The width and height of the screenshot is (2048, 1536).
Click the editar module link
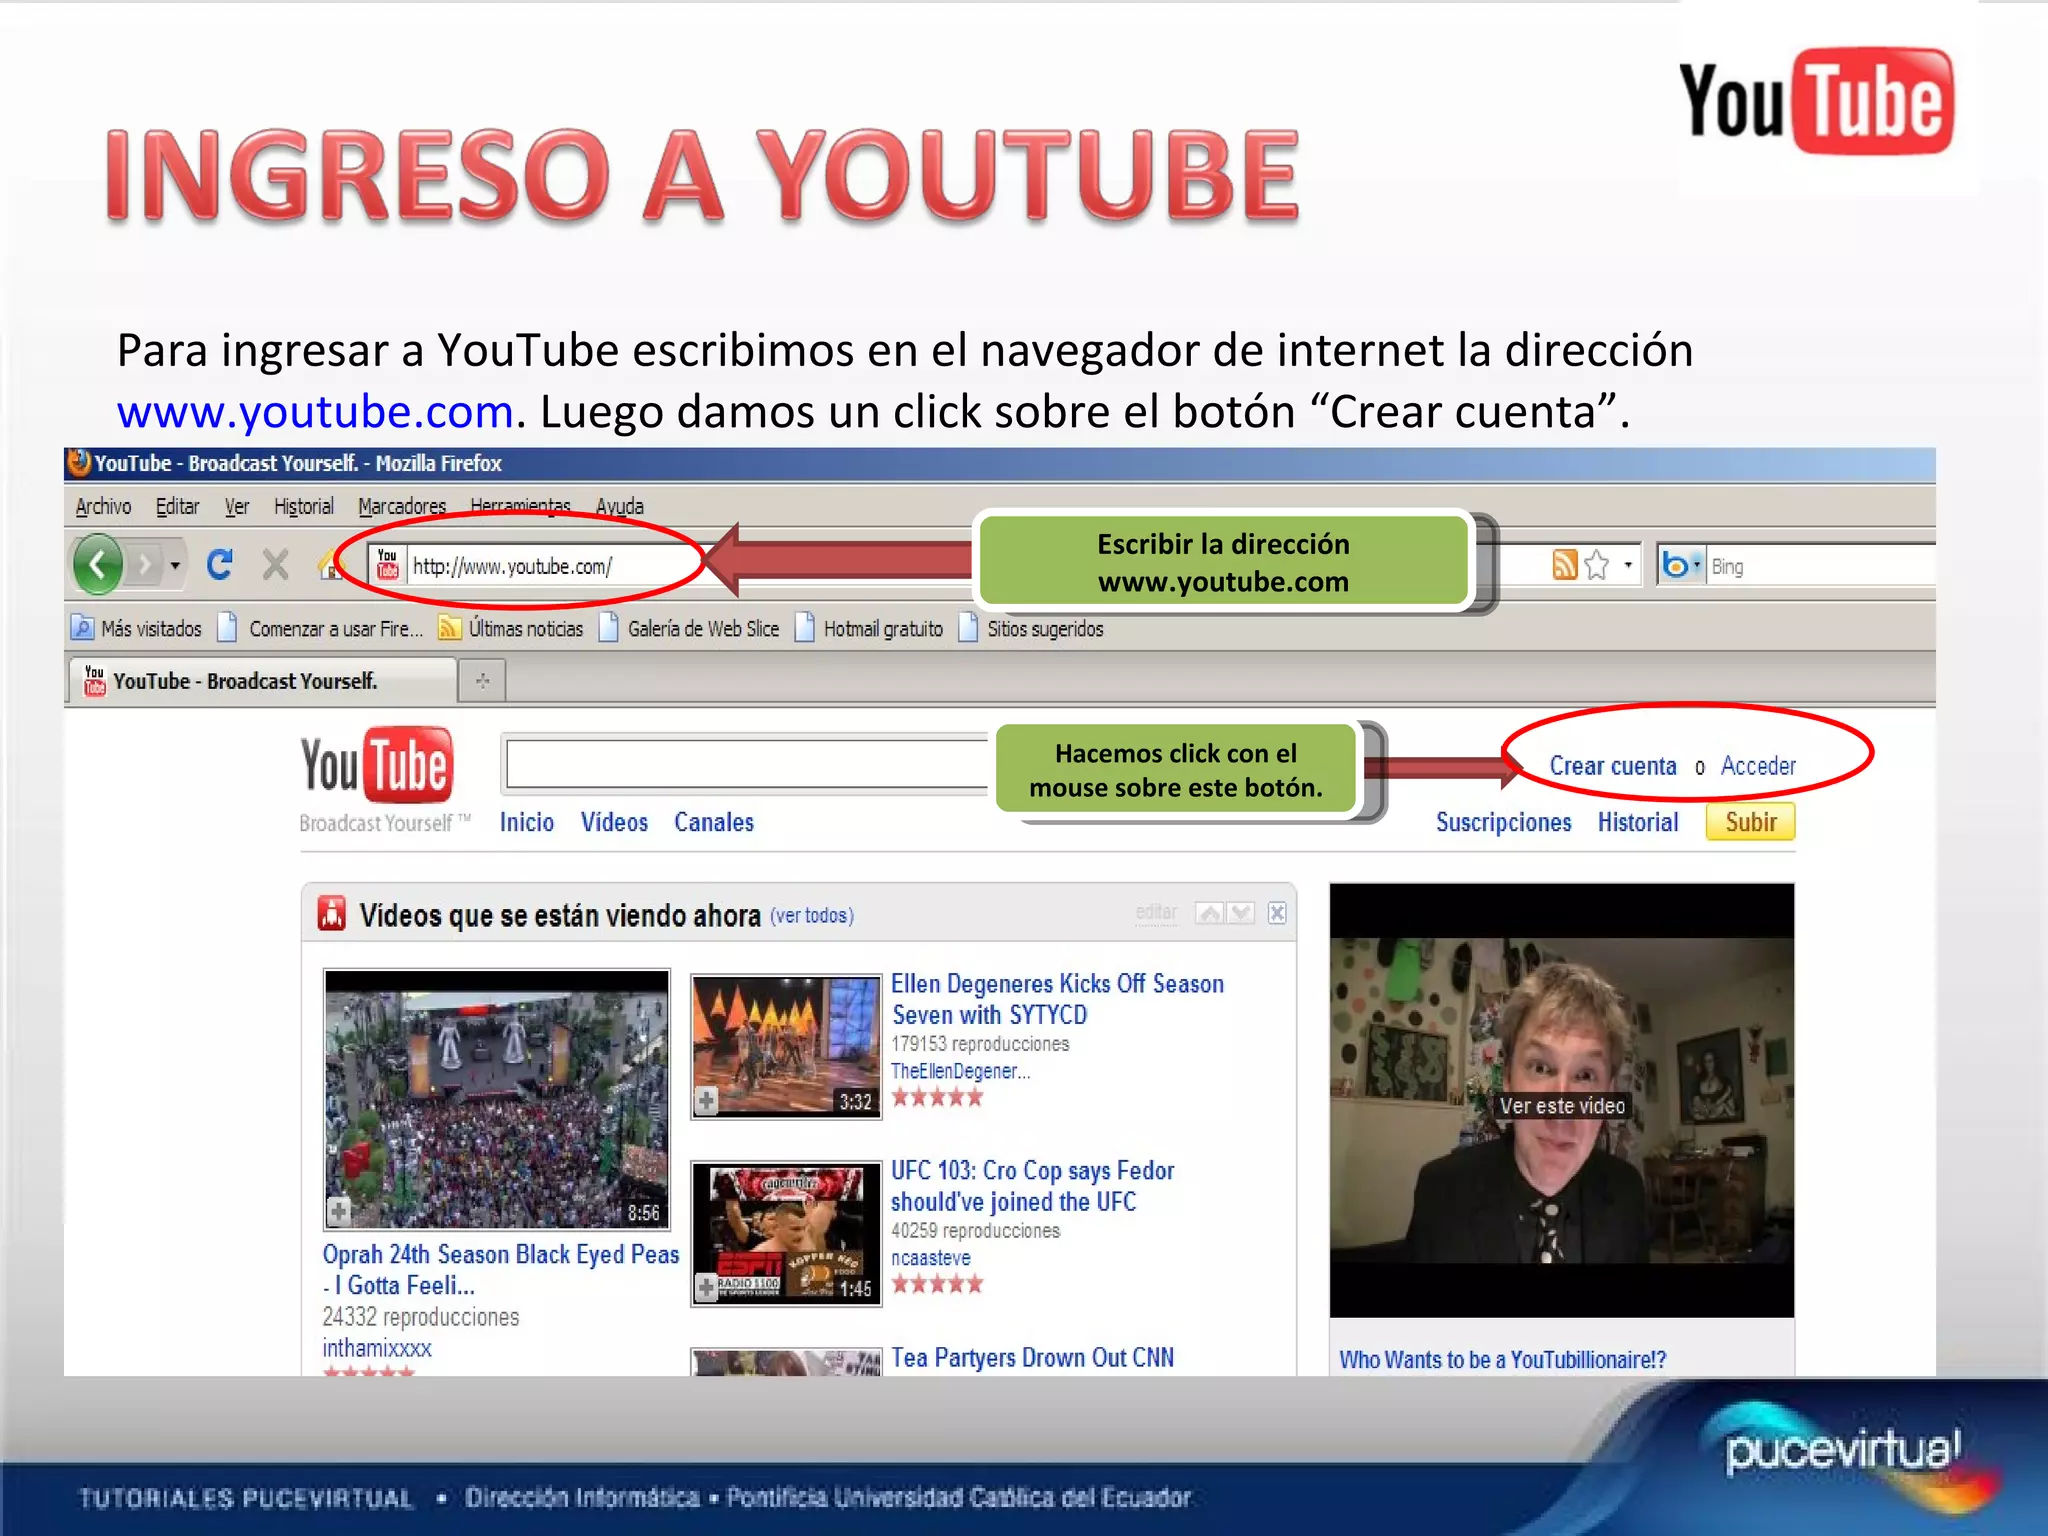[x=1156, y=912]
